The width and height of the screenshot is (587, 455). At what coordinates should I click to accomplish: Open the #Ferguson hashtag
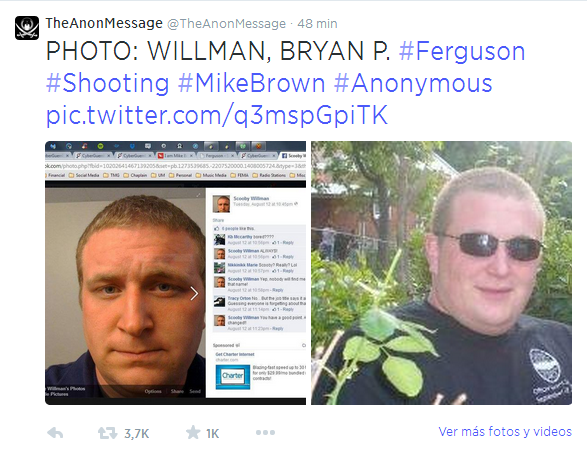[x=462, y=51]
